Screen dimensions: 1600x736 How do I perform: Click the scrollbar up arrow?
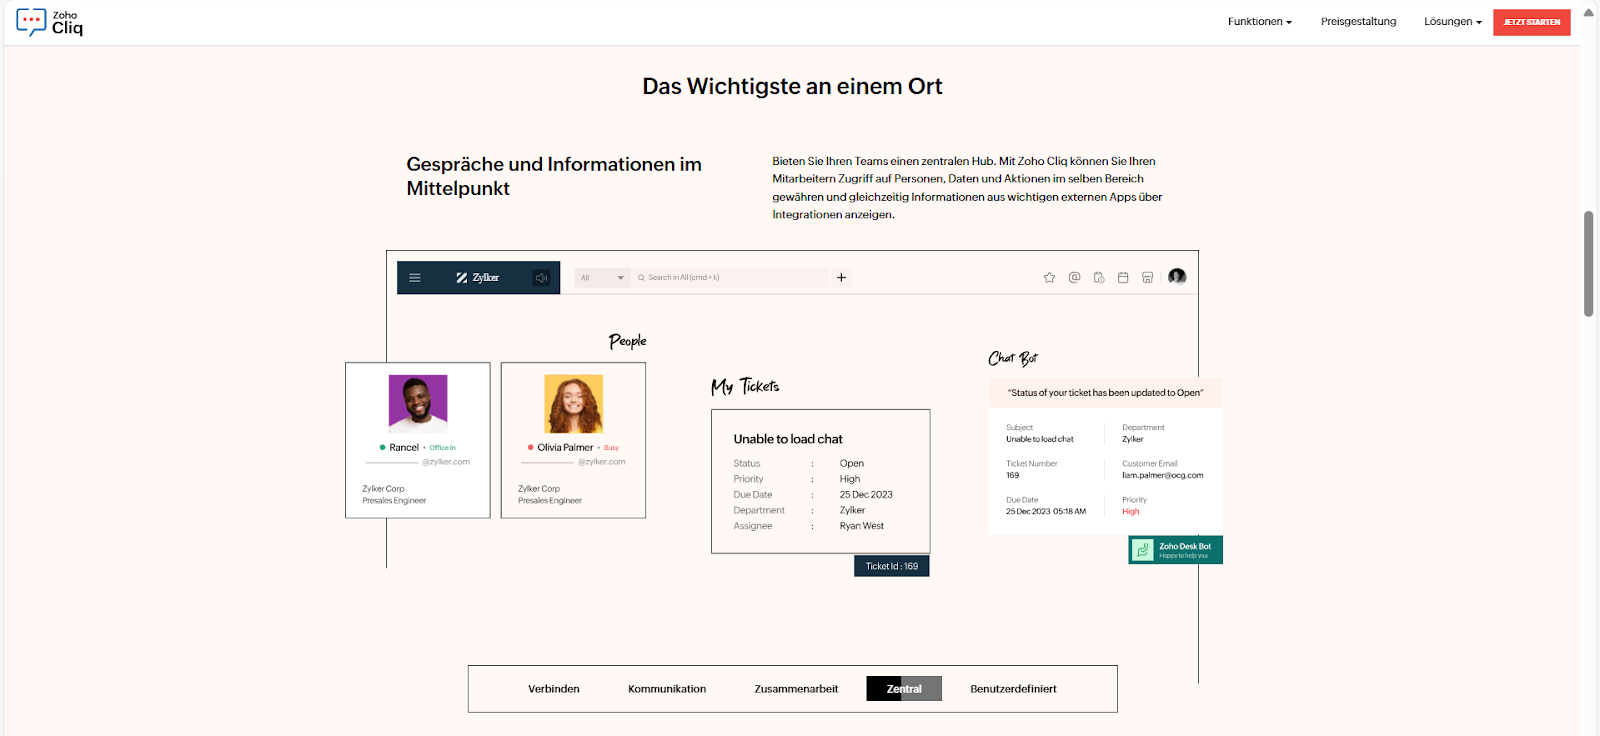coord(1588,13)
